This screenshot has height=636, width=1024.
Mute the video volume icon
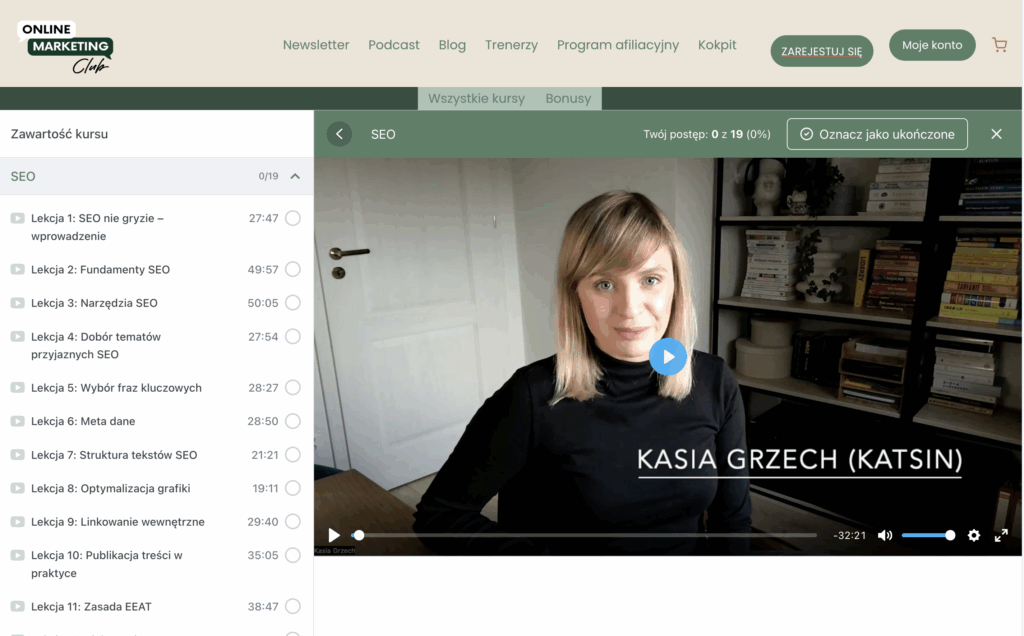point(885,535)
